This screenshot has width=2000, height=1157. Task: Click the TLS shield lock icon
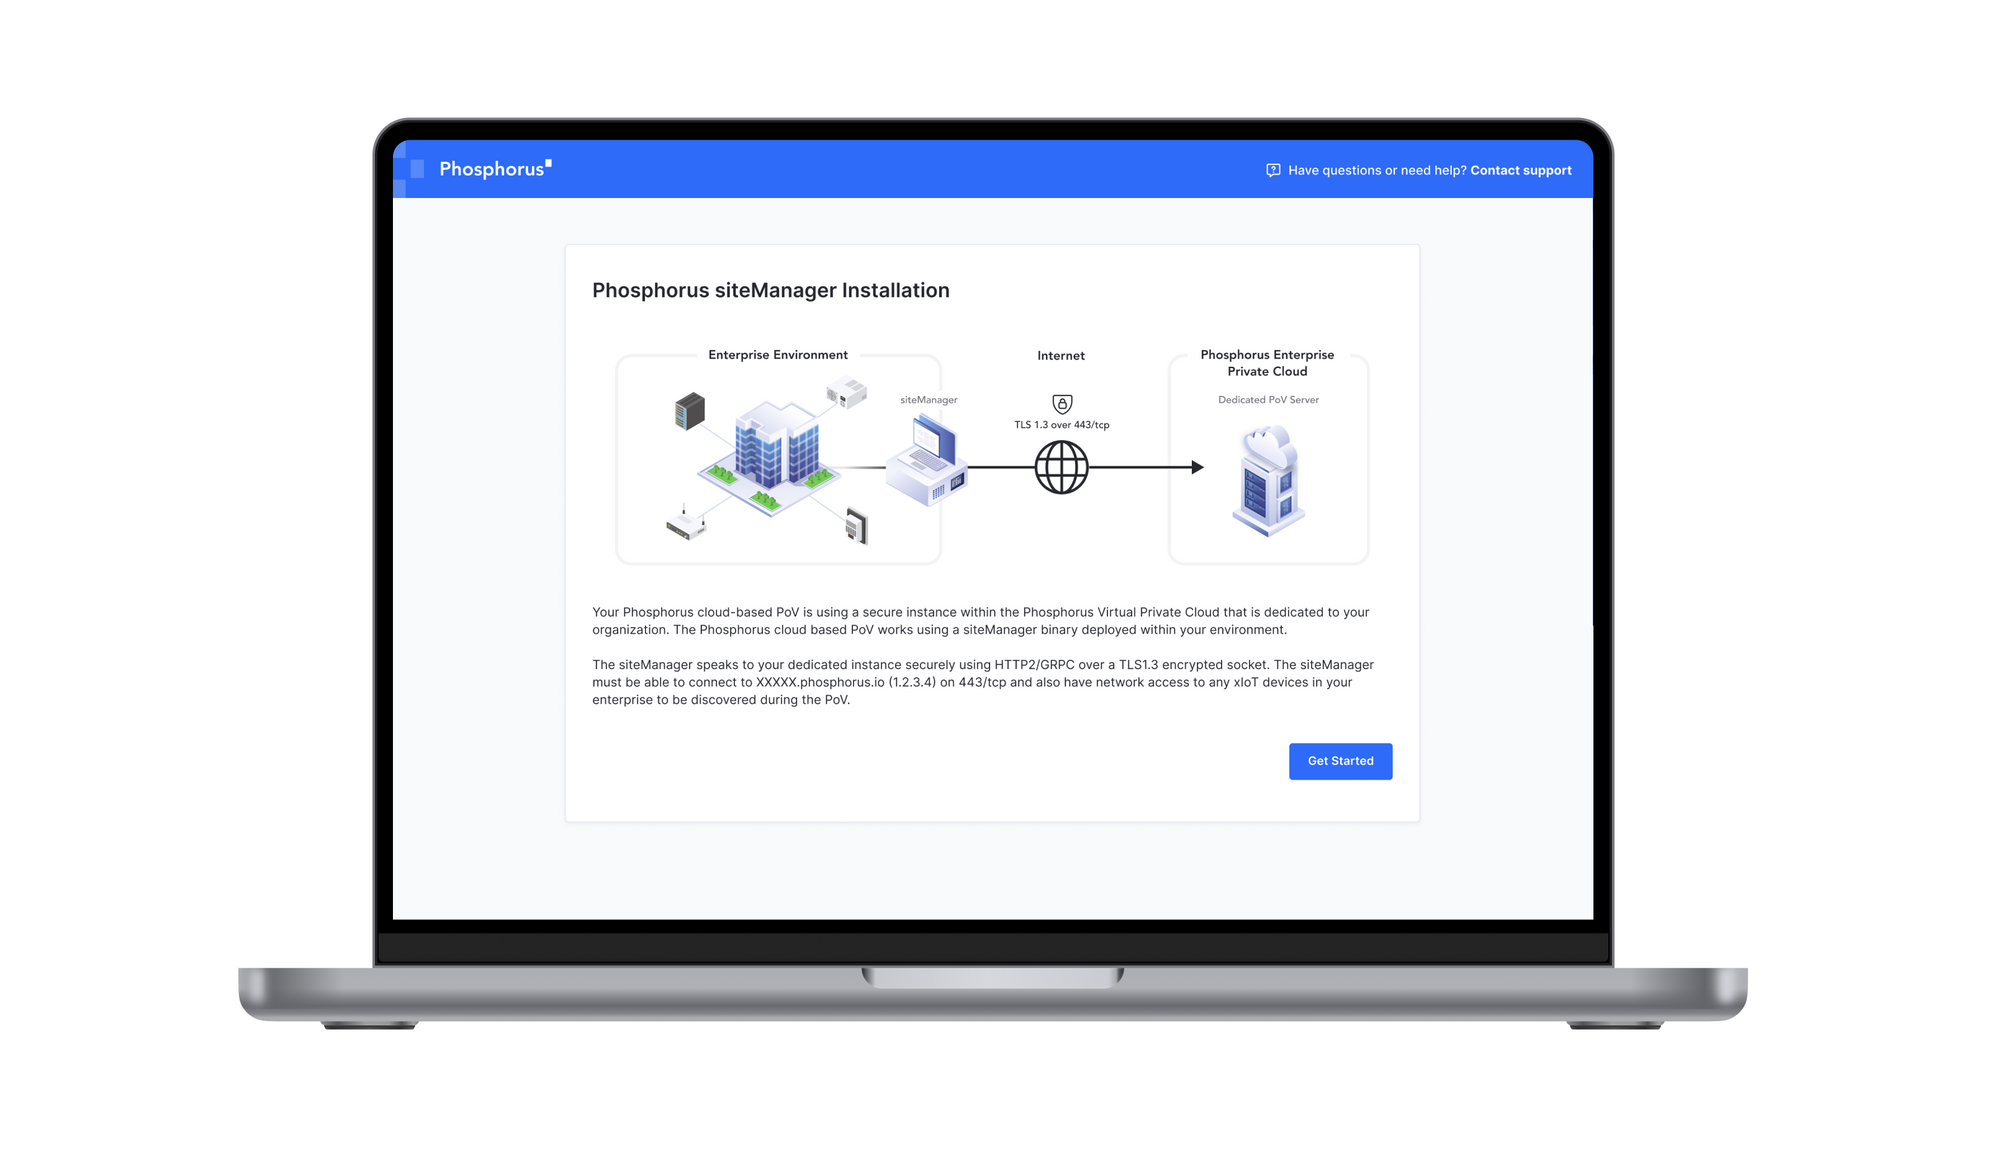tap(1062, 403)
